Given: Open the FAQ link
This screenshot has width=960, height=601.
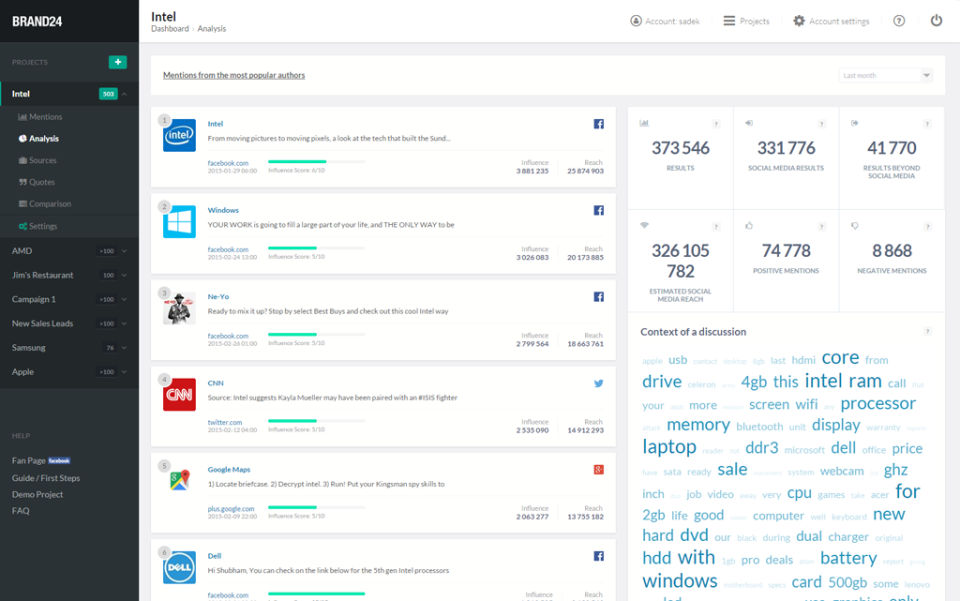Looking at the screenshot, I should 20,510.
